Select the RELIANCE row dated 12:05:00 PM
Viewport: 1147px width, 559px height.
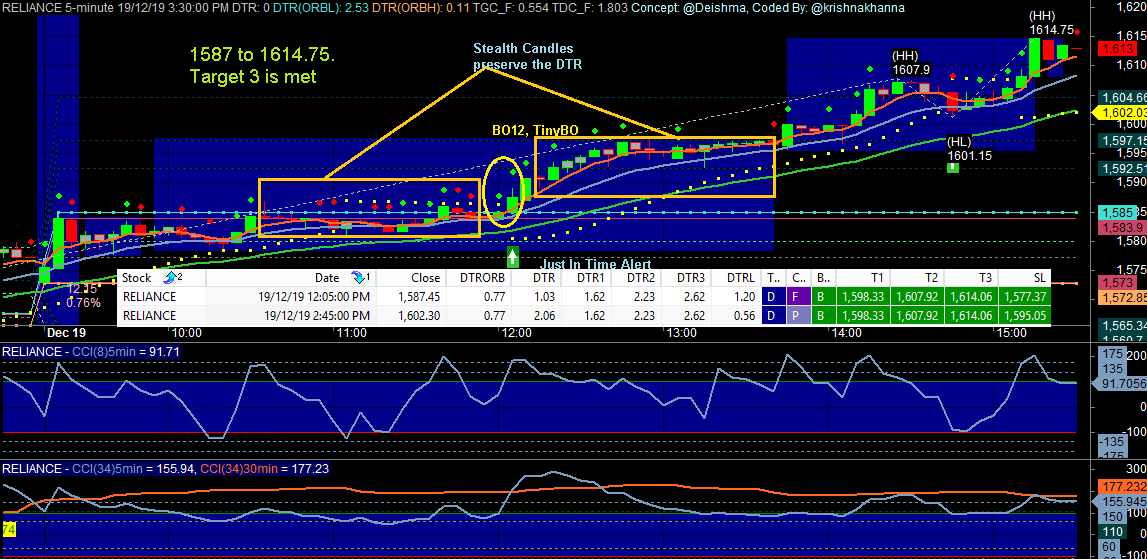pyautogui.click(x=584, y=297)
